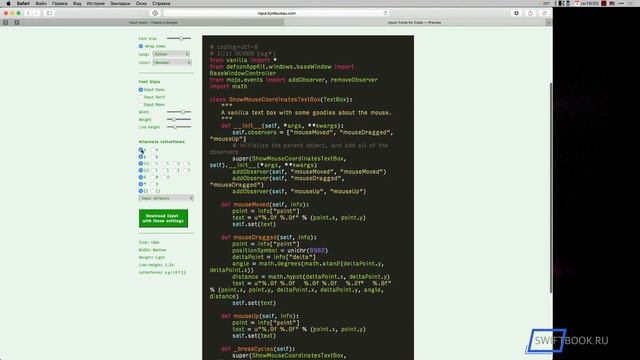Open the История menu

point(96,3)
